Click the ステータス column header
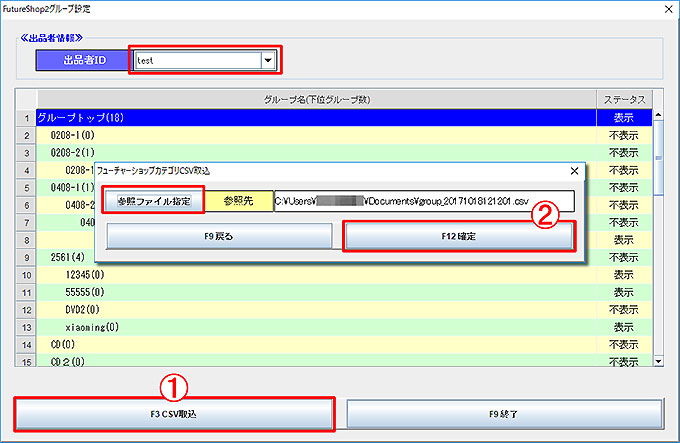 tap(623, 99)
